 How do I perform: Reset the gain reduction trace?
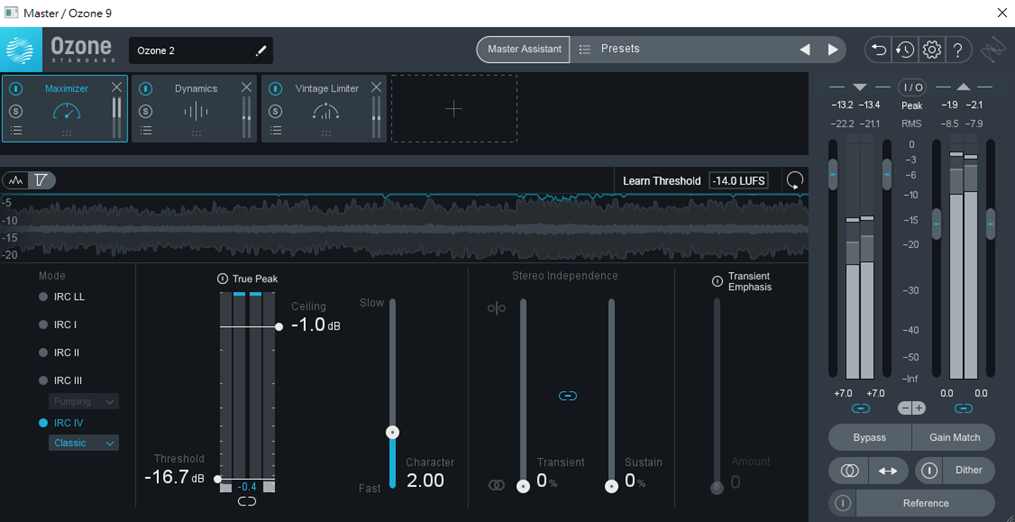(794, 181)
